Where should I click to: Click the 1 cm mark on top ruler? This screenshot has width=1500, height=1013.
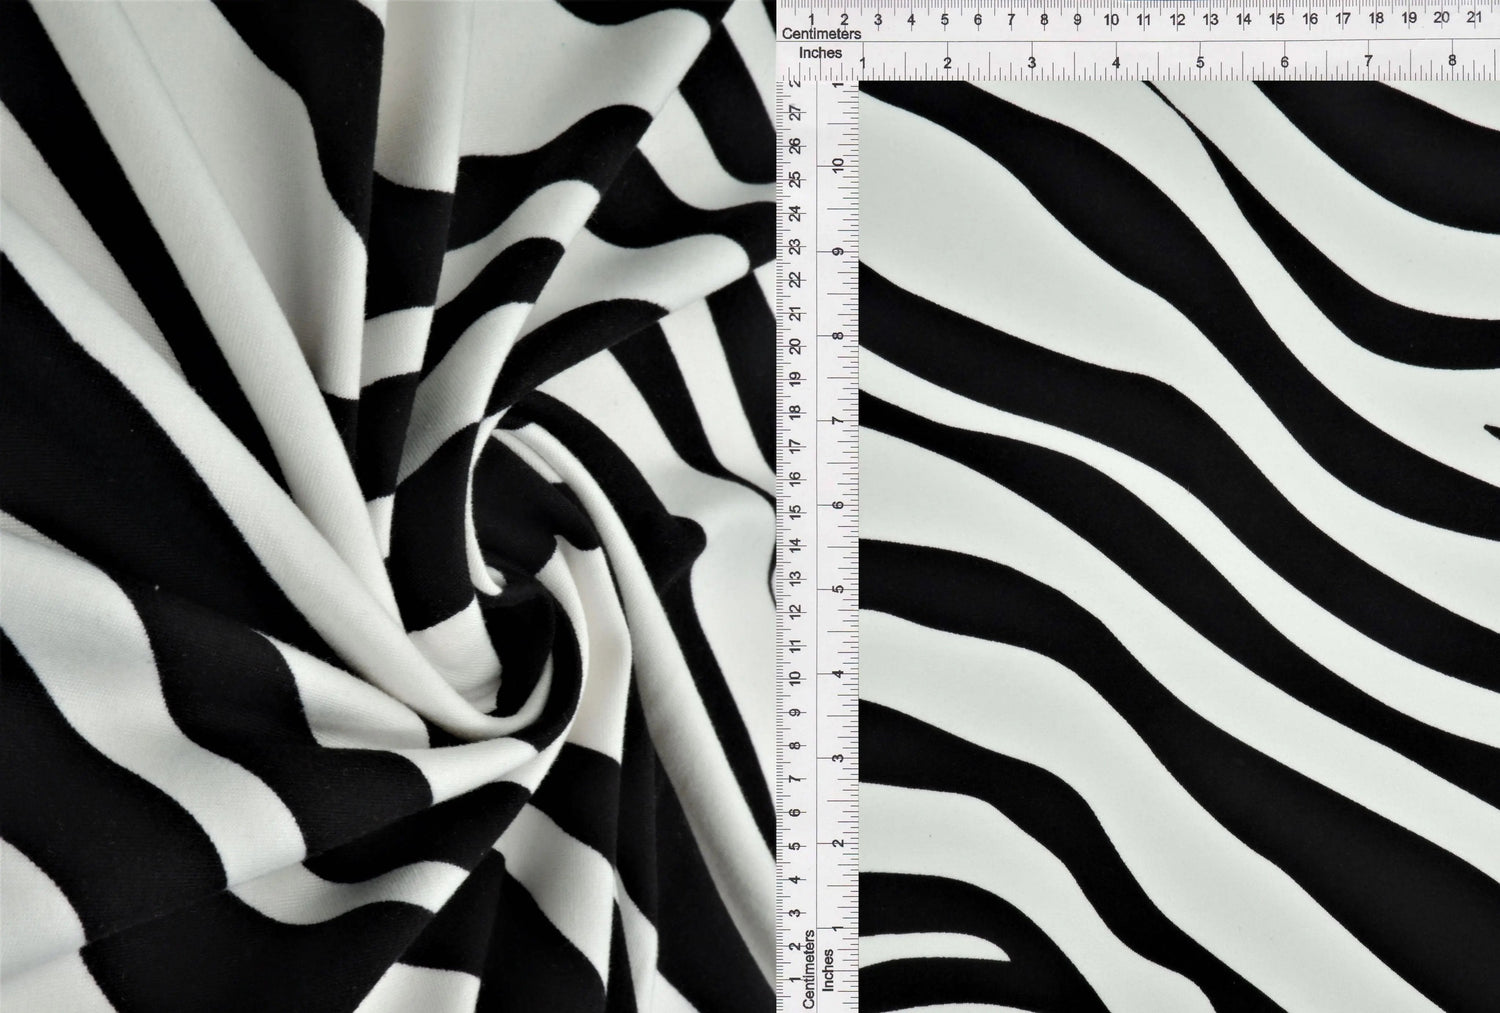811,19
